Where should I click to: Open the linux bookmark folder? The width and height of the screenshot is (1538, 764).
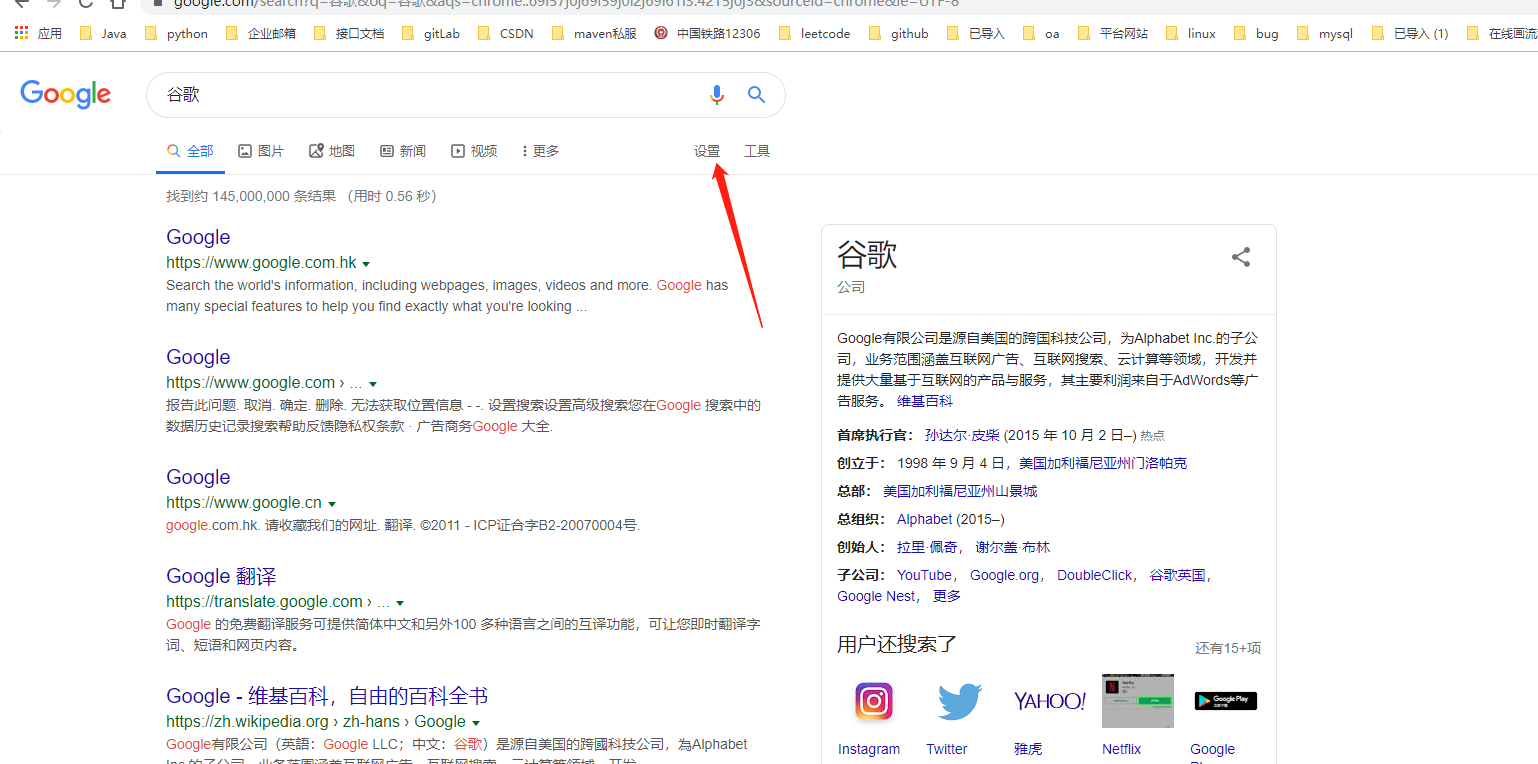point(1191,33)
